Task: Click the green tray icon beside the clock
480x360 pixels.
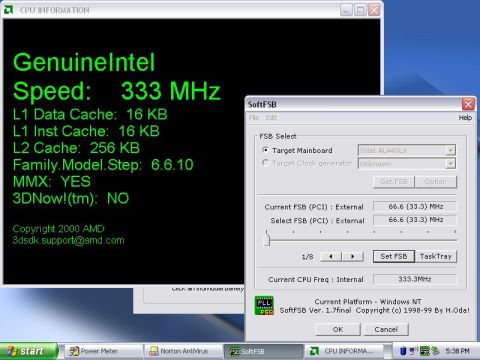Action: coord(436,351)
